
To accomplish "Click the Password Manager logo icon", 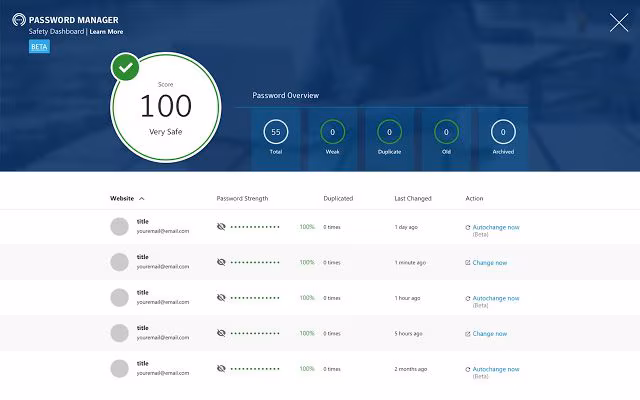I will (x=19, y=20).
